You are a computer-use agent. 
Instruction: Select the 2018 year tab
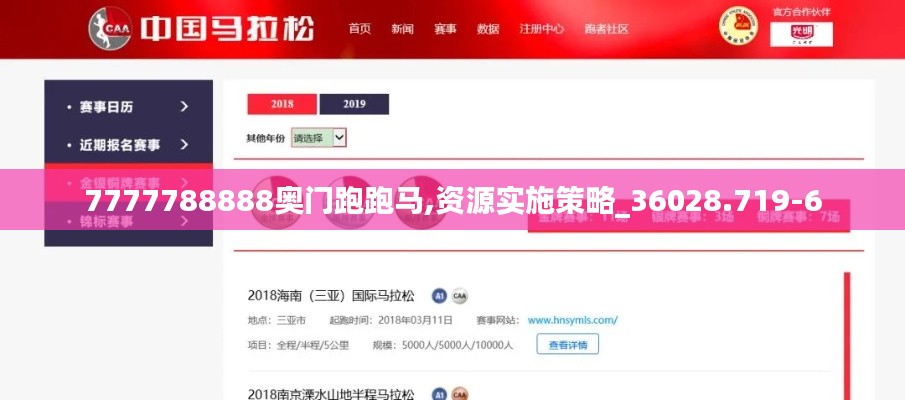[282, 104]
